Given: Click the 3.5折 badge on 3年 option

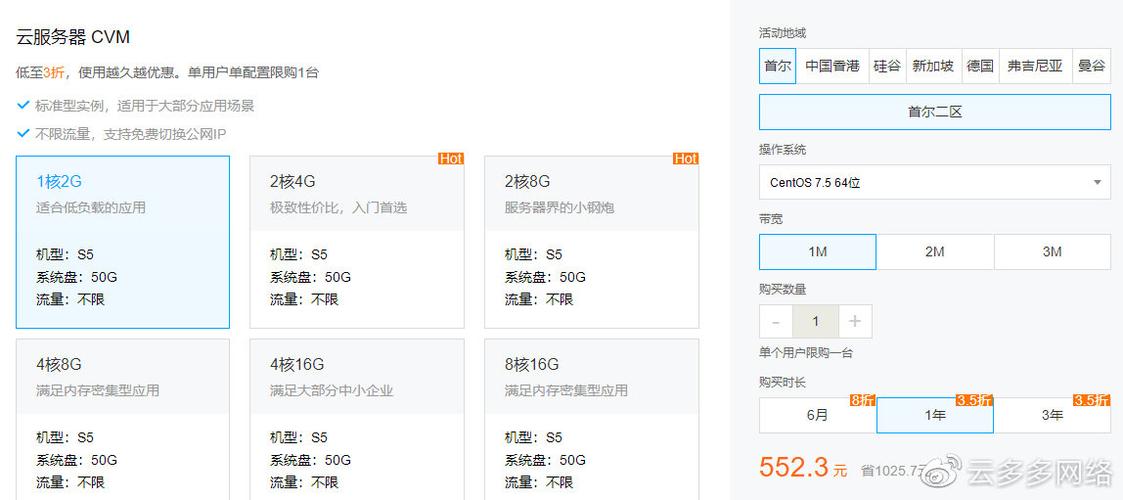Looking at the screenshot, I should tap(1091, 400).
